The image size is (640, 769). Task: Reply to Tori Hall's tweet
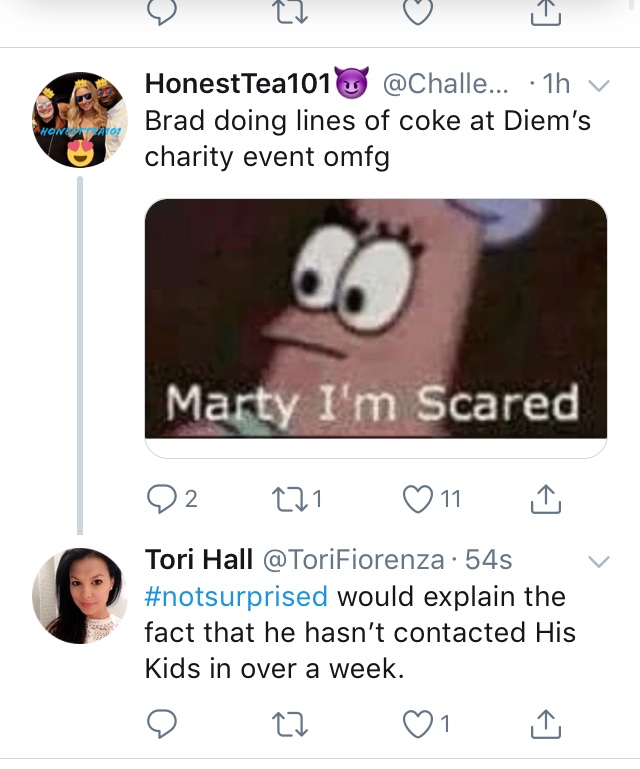(162, 724)
